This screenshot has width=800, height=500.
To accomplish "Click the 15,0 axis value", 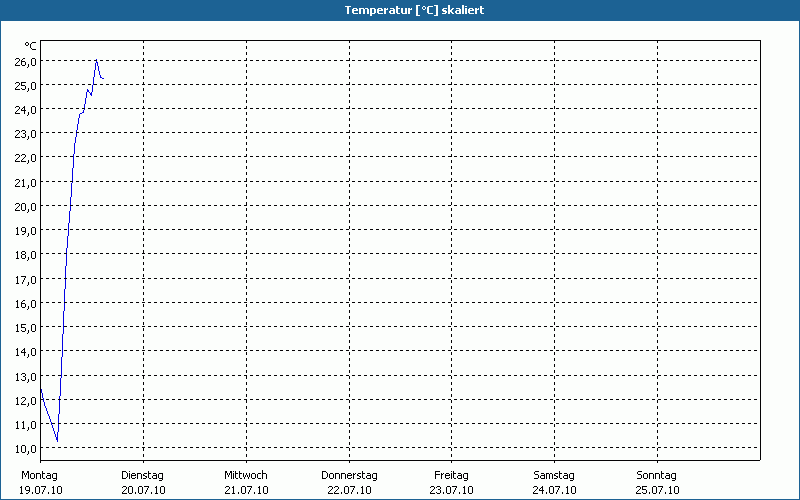I will [26, 328].
